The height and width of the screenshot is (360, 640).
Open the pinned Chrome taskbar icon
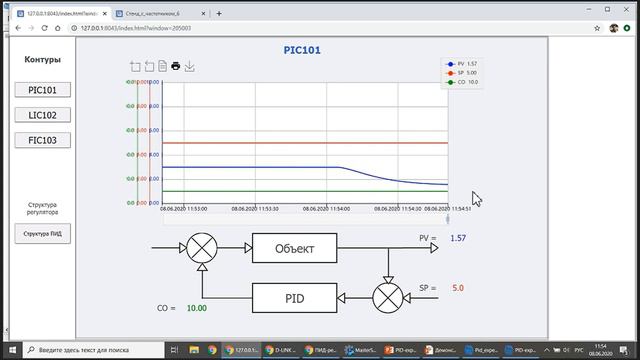[212, 350]
